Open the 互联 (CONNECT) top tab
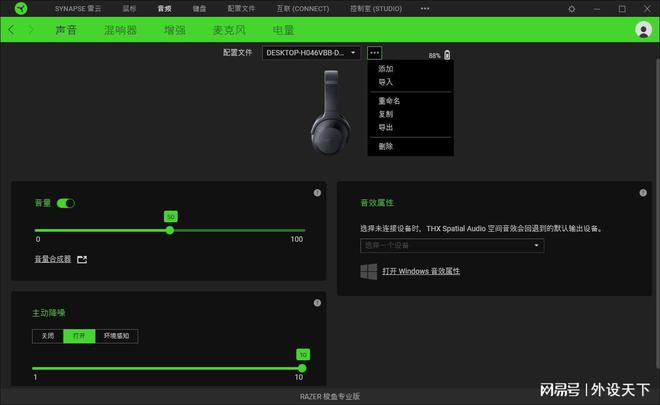 click(303, 8)
